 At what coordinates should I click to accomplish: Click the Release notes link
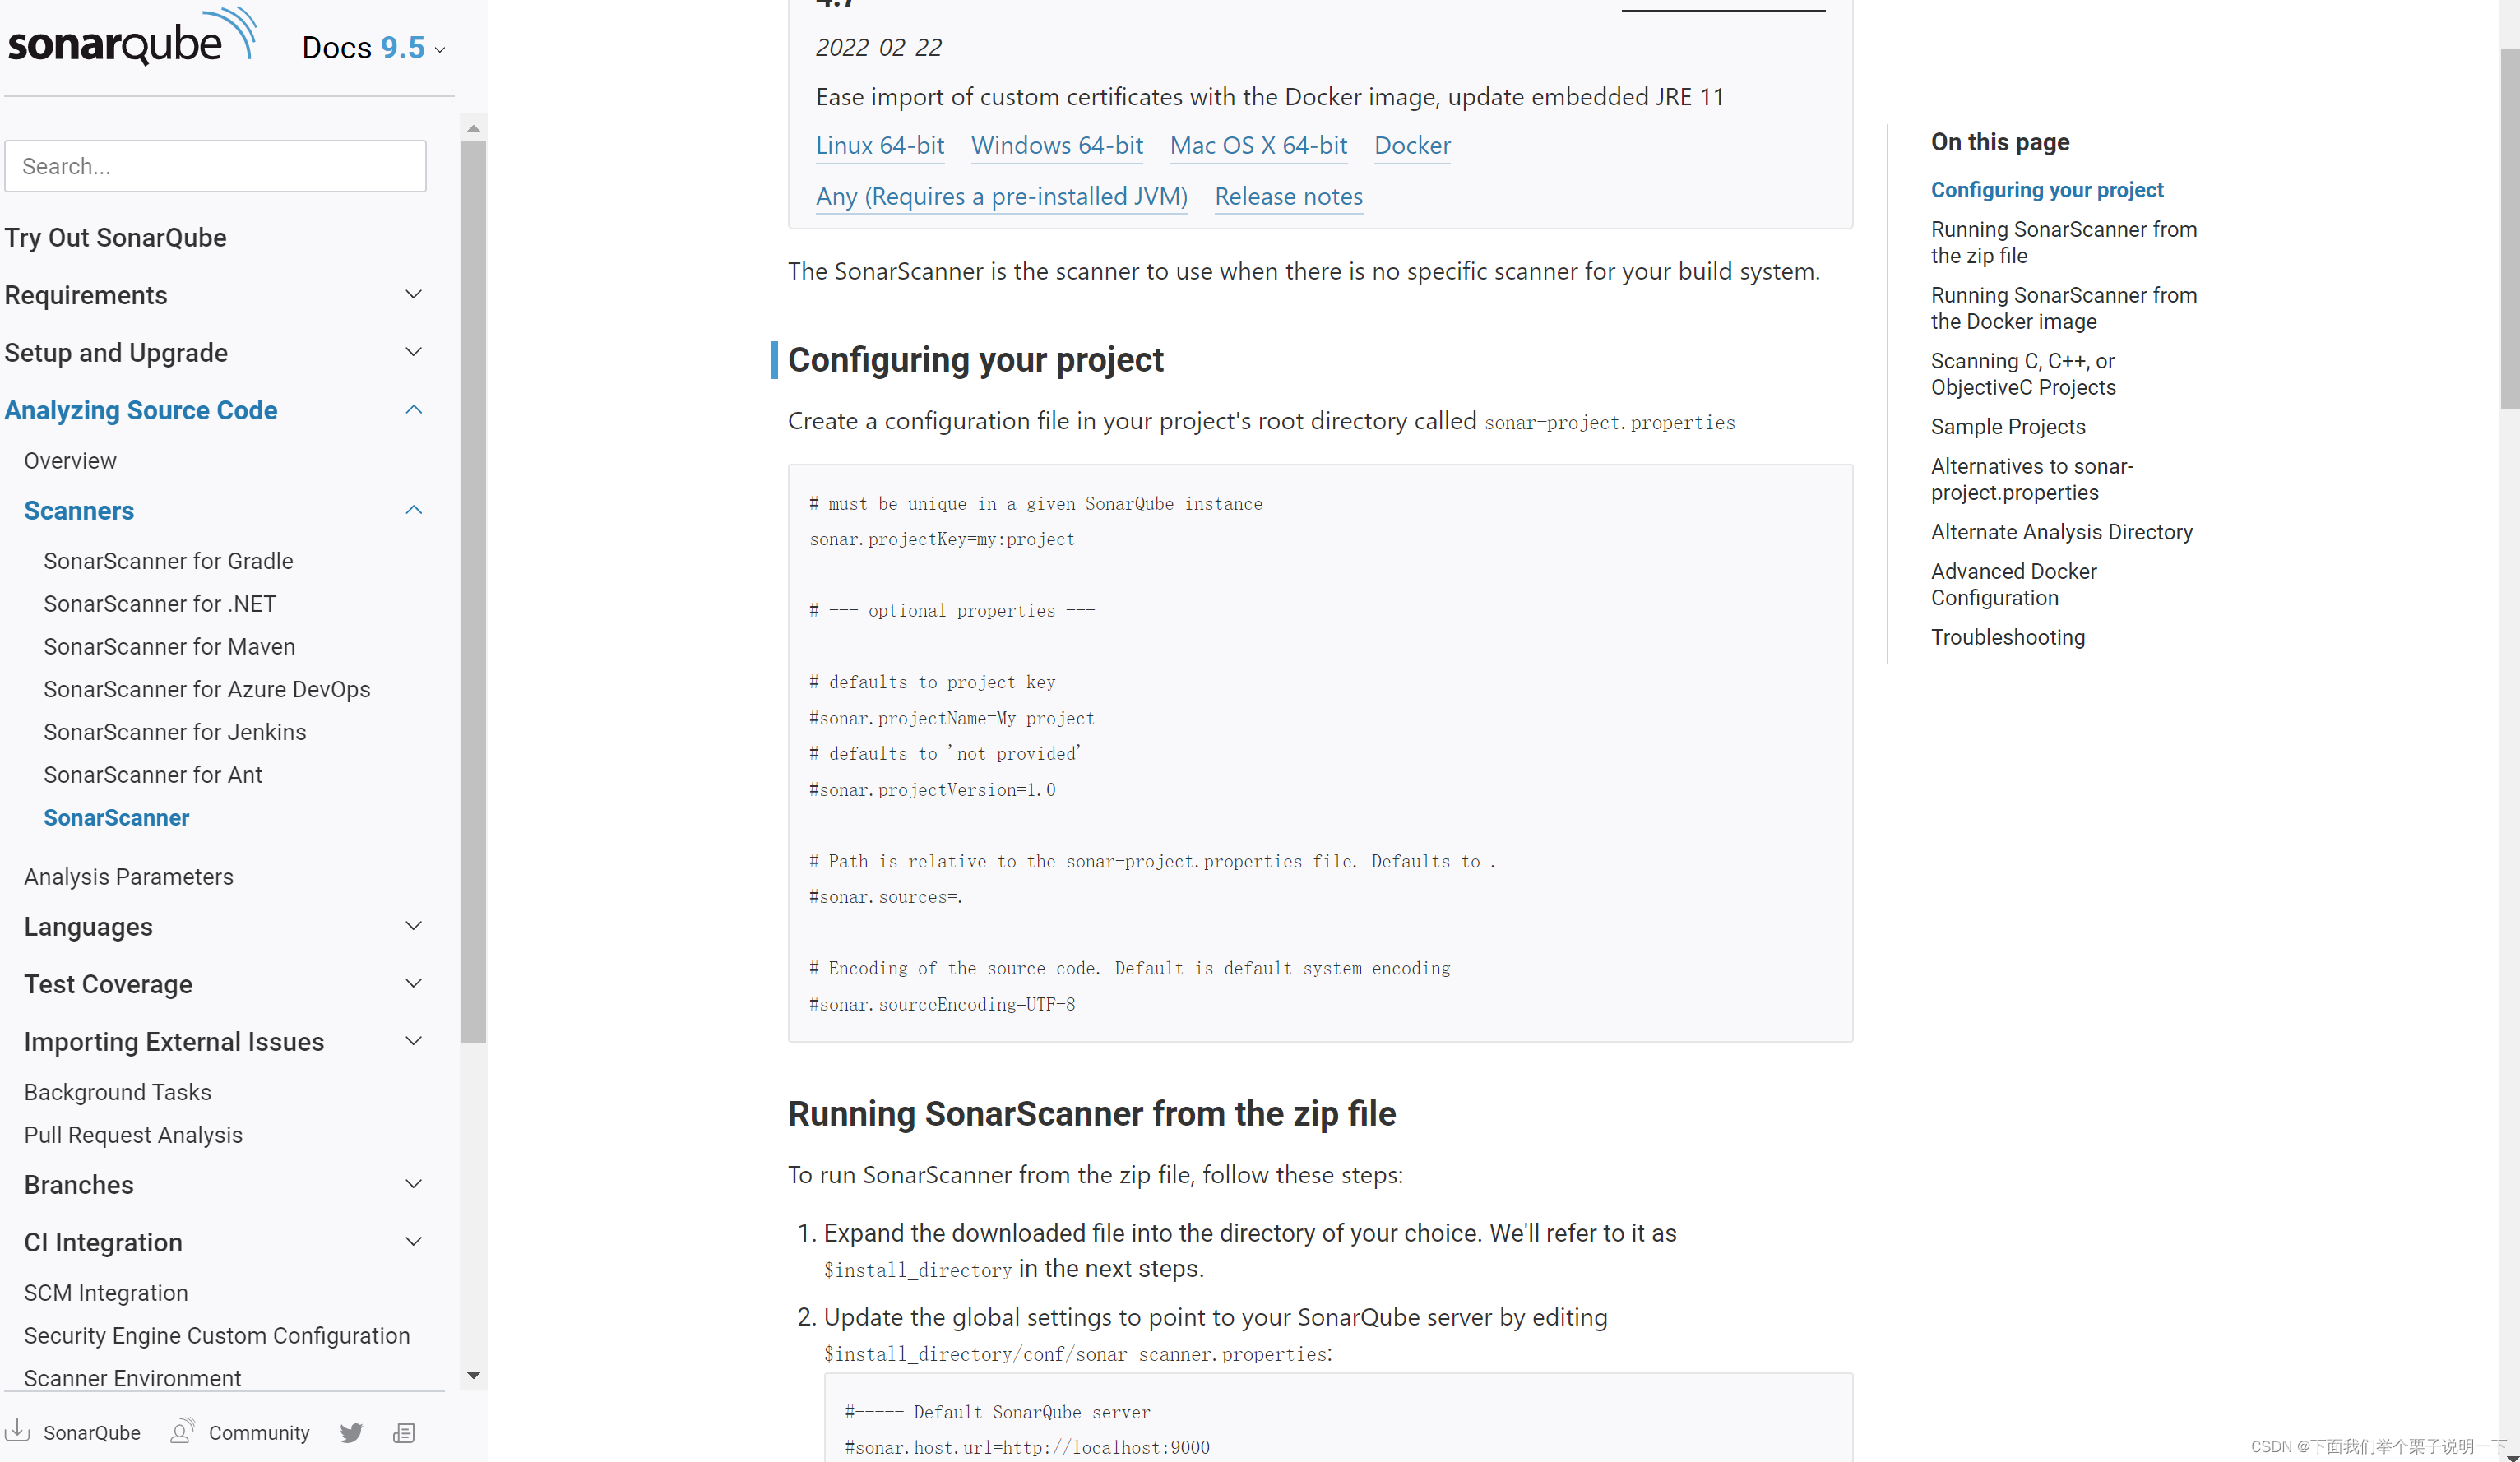click(1288, 195)
